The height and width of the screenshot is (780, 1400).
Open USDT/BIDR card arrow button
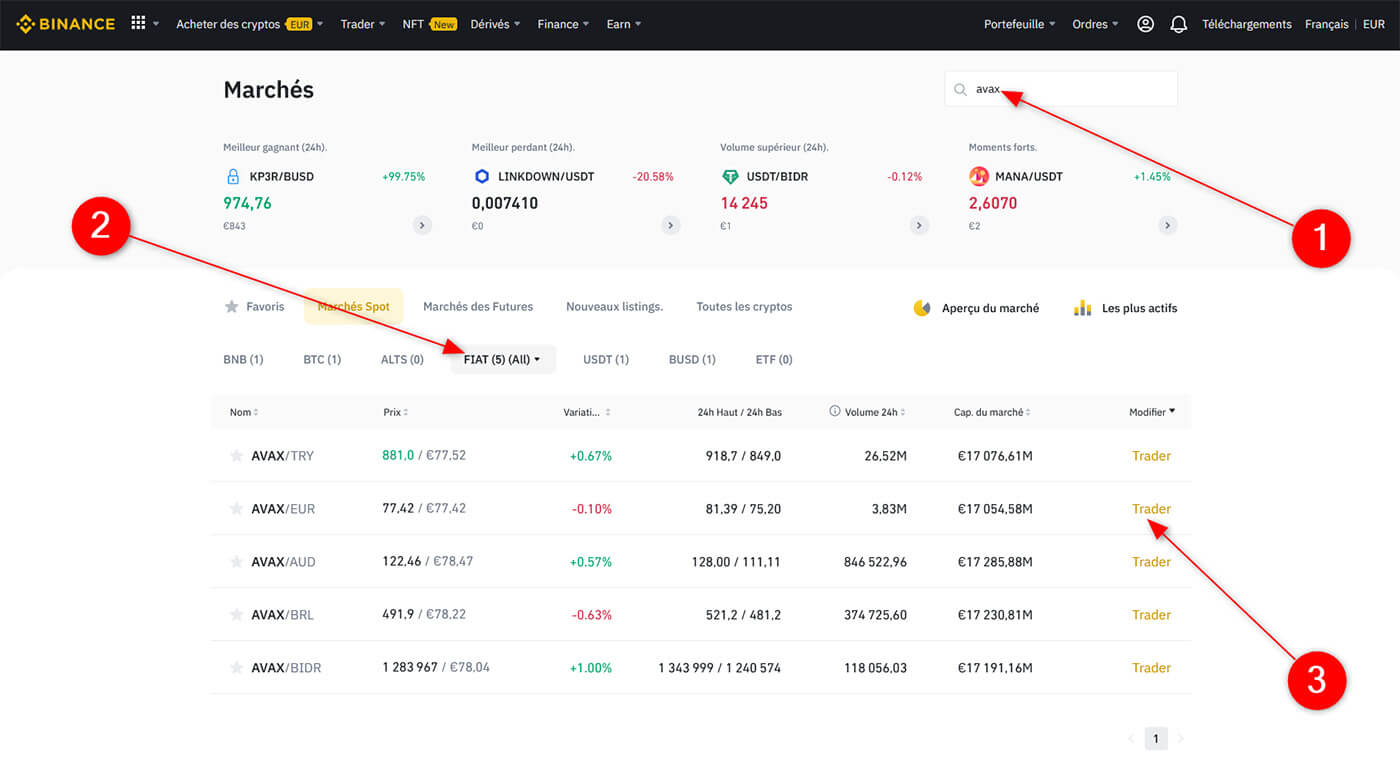(x=919, y=226)
